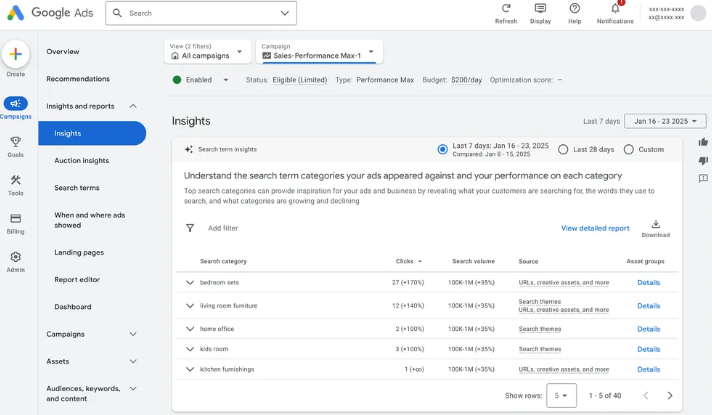Open Auction insights menu item
This screenshot has width=712, height=415.
[x=82, y=160]
